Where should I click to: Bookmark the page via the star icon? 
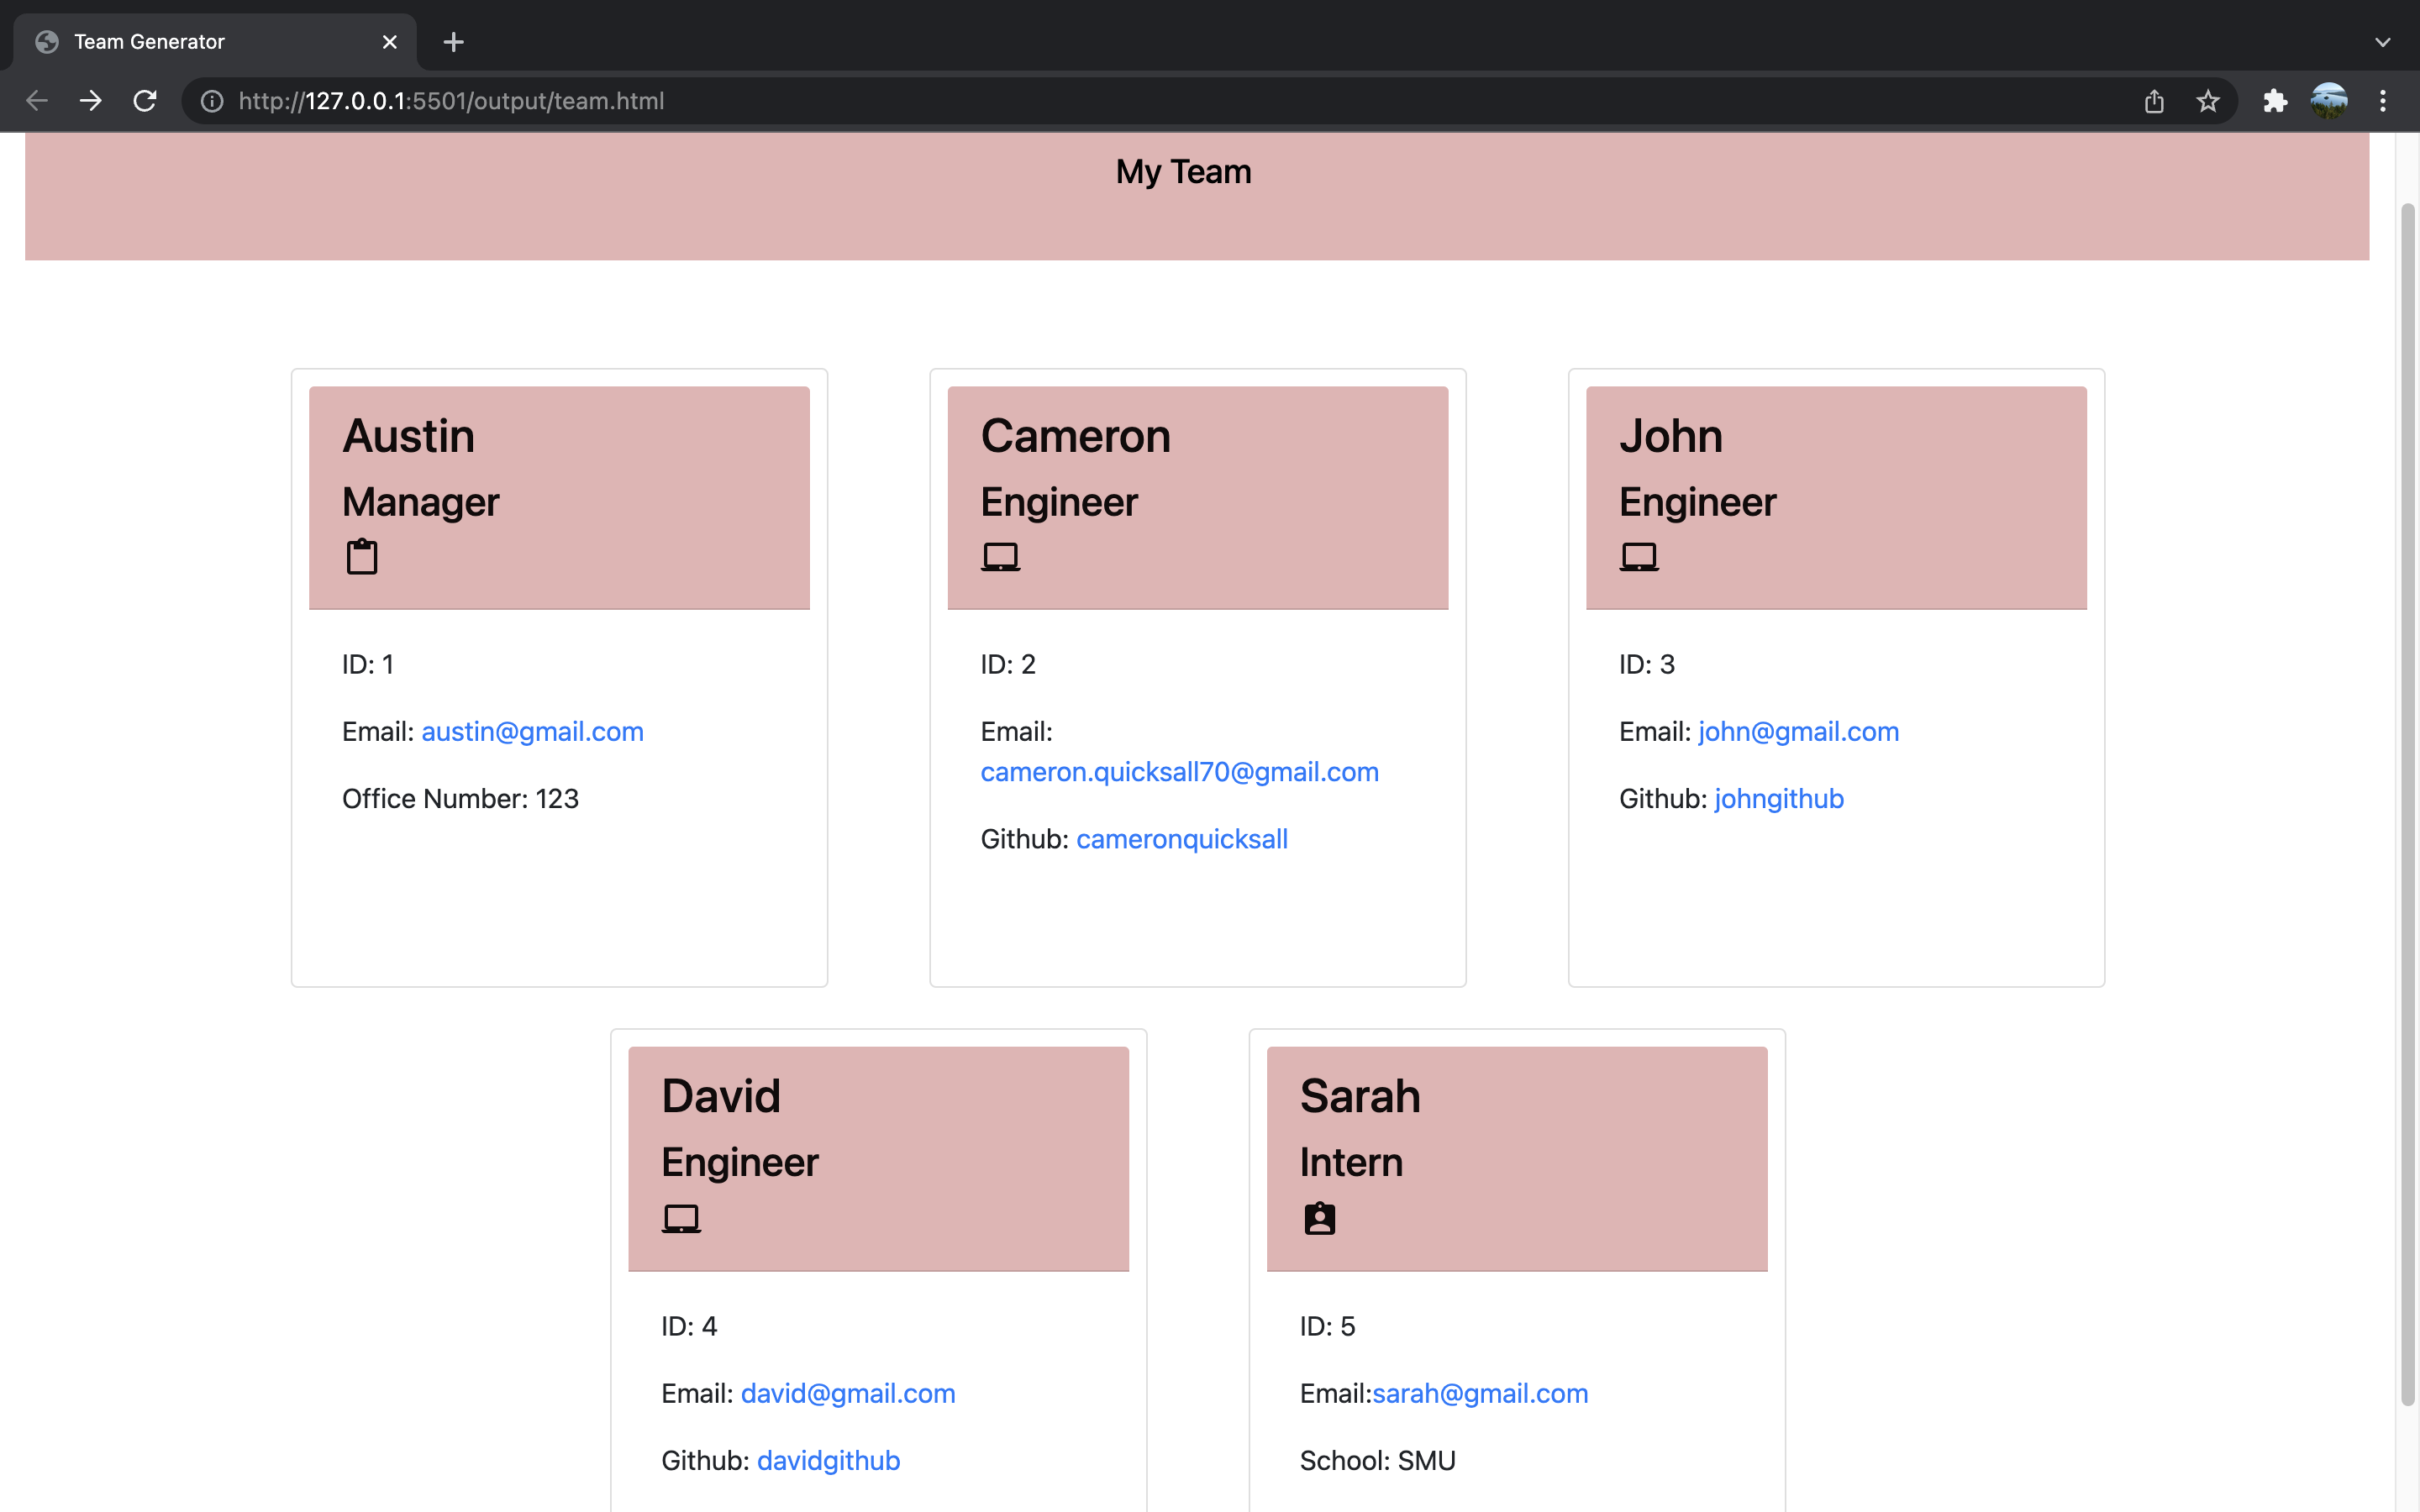click(2207, 100)
